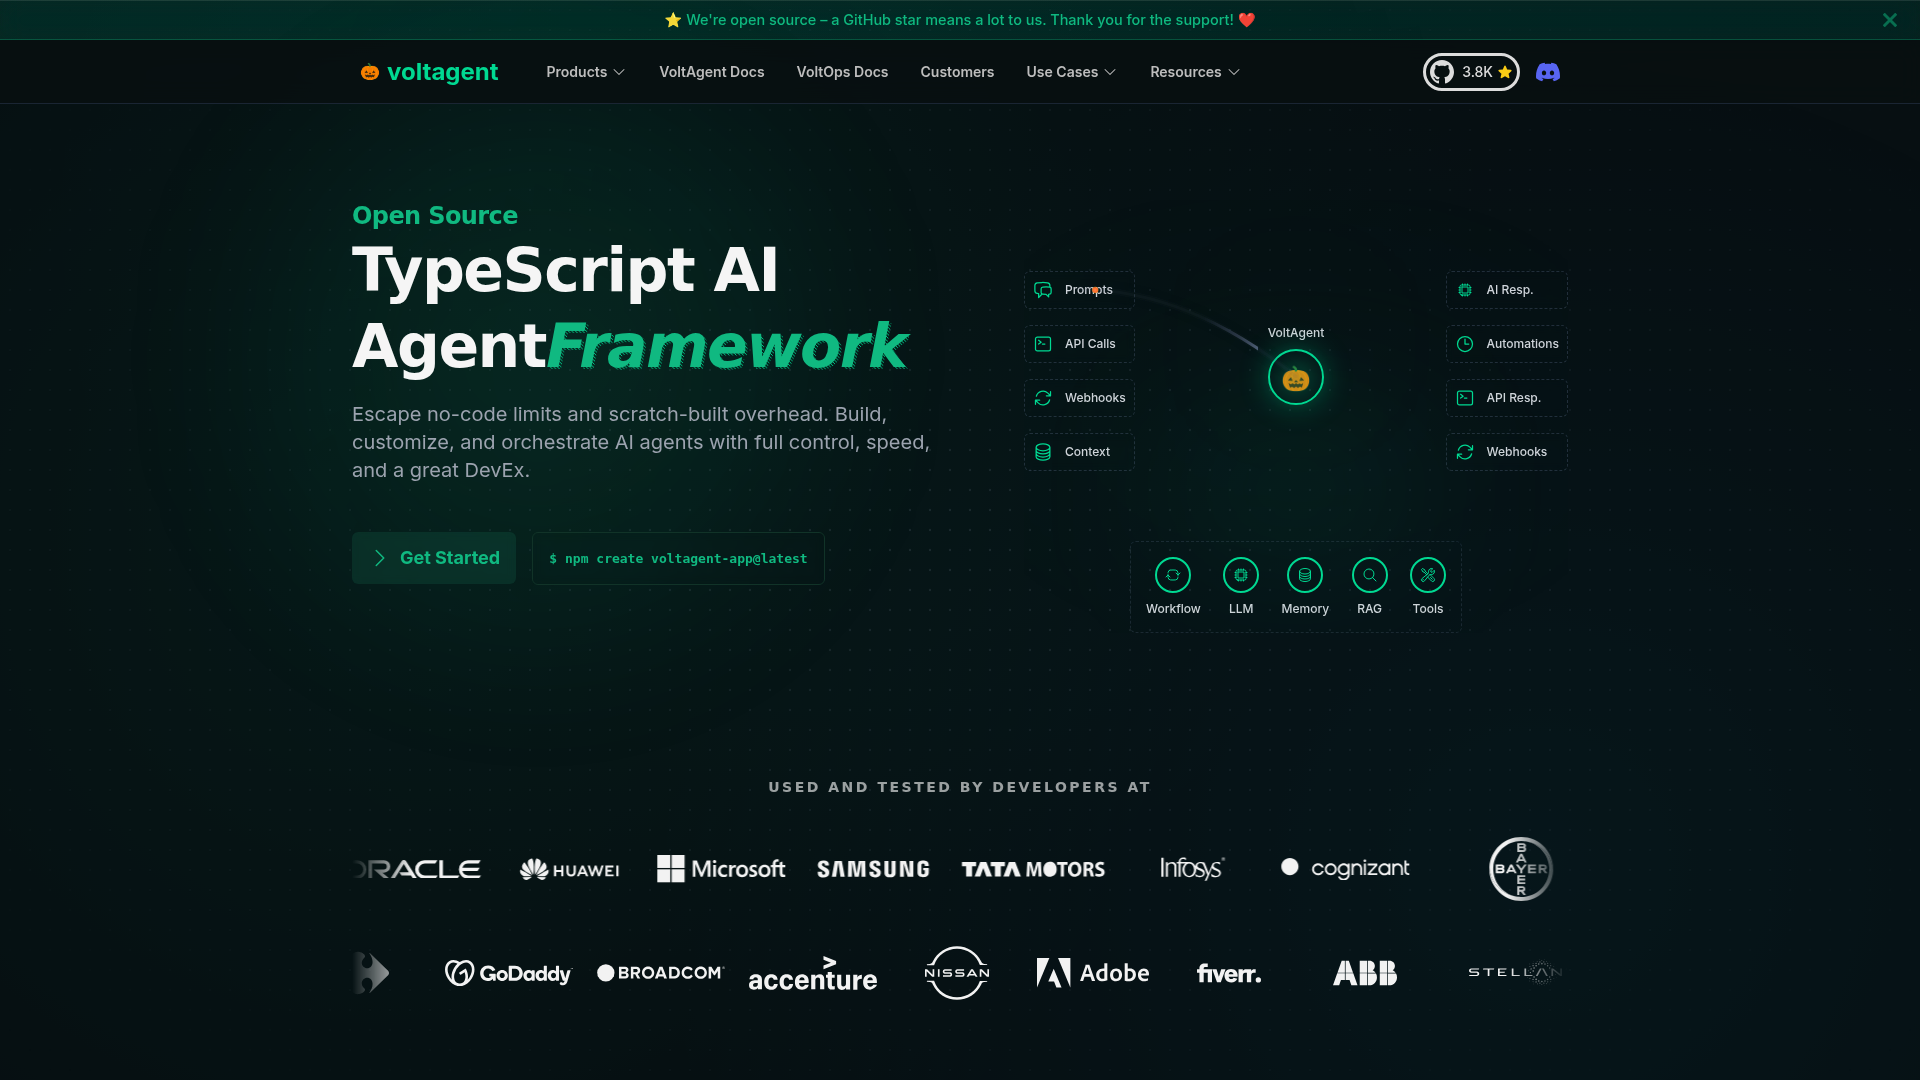
Task: Select the API Calls icon
Action: [1043, 343]
